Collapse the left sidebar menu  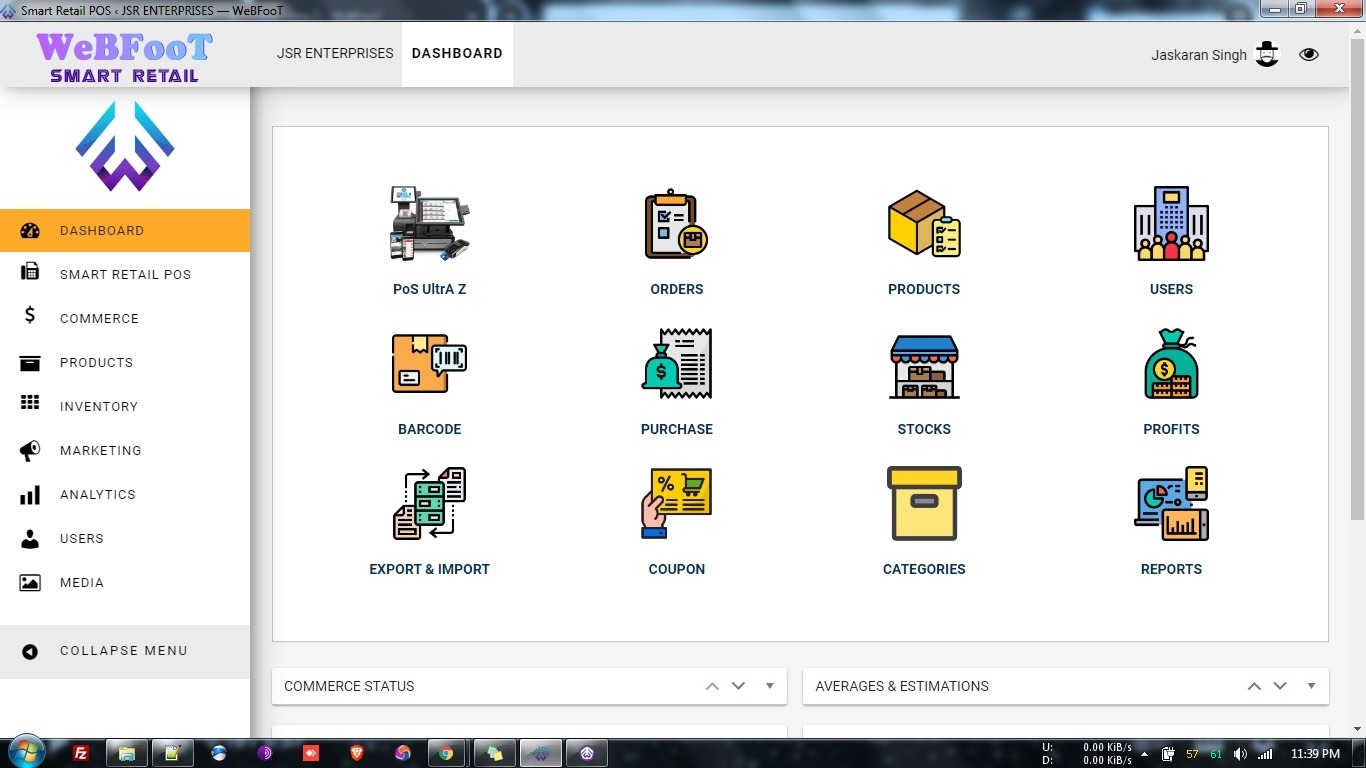coord(124,651)
